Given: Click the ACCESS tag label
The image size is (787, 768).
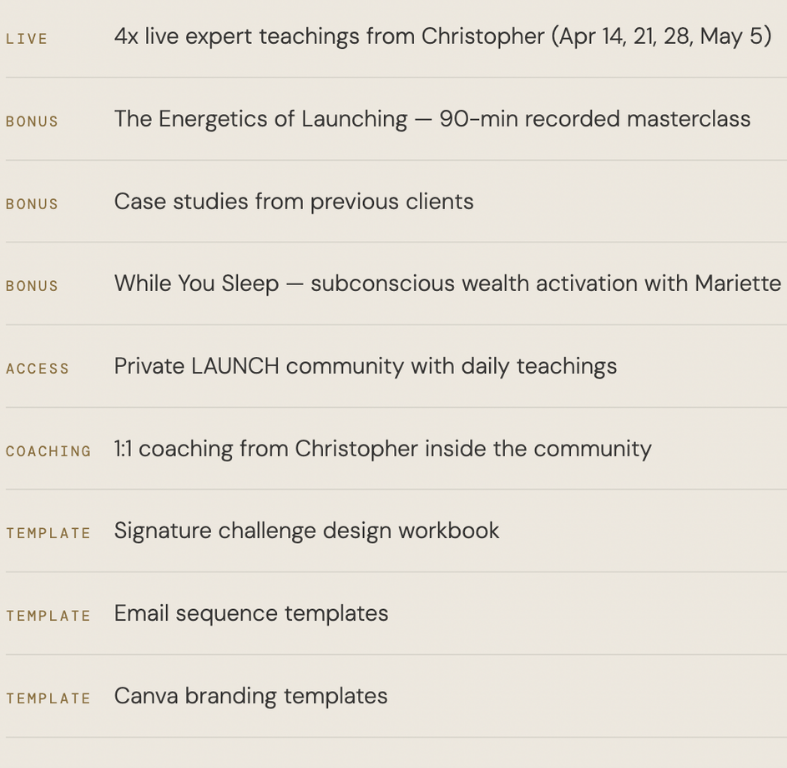Looking at the screenshot, I should (x=37, y=369).
